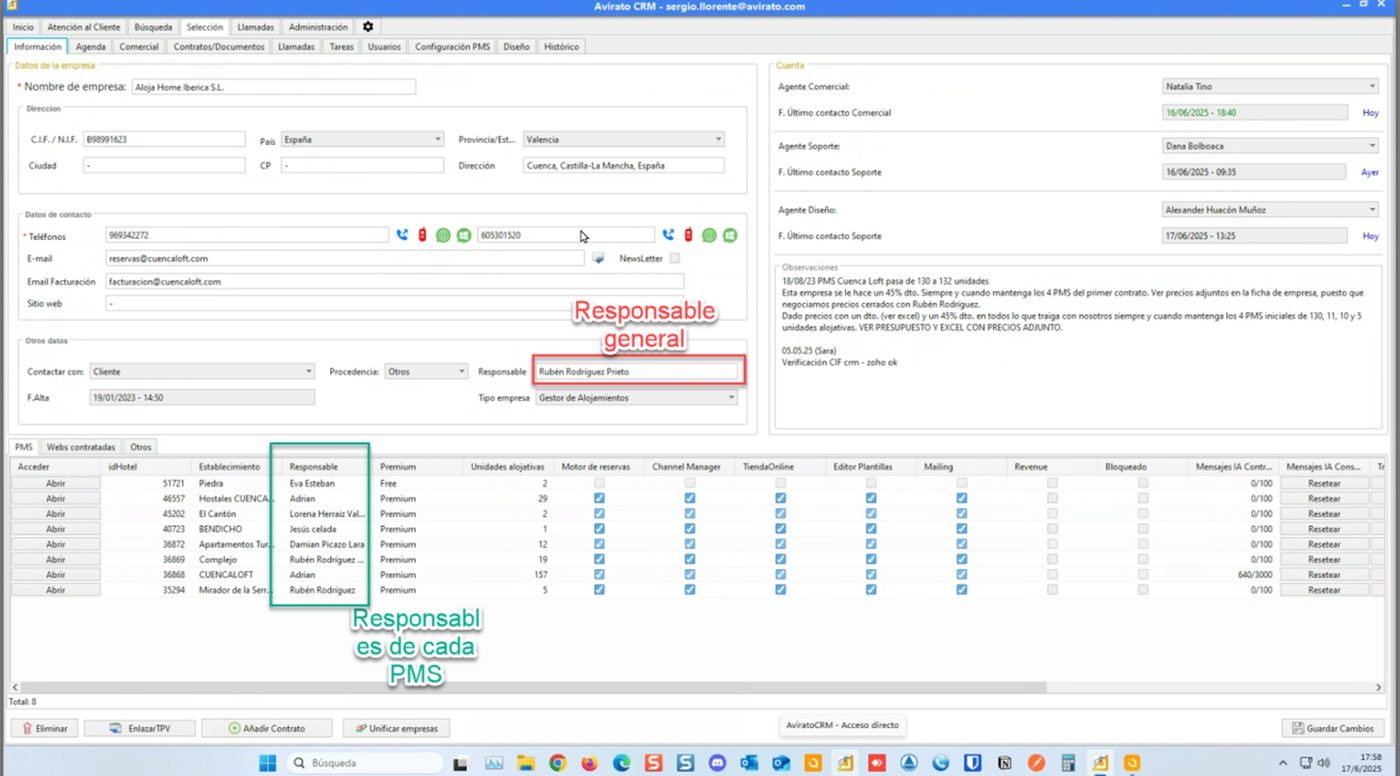The height and width of the screenshot is (776, 1400).
Task: Open WhatsApp web globe icon for phone 605301520
Action: (709, 235)
